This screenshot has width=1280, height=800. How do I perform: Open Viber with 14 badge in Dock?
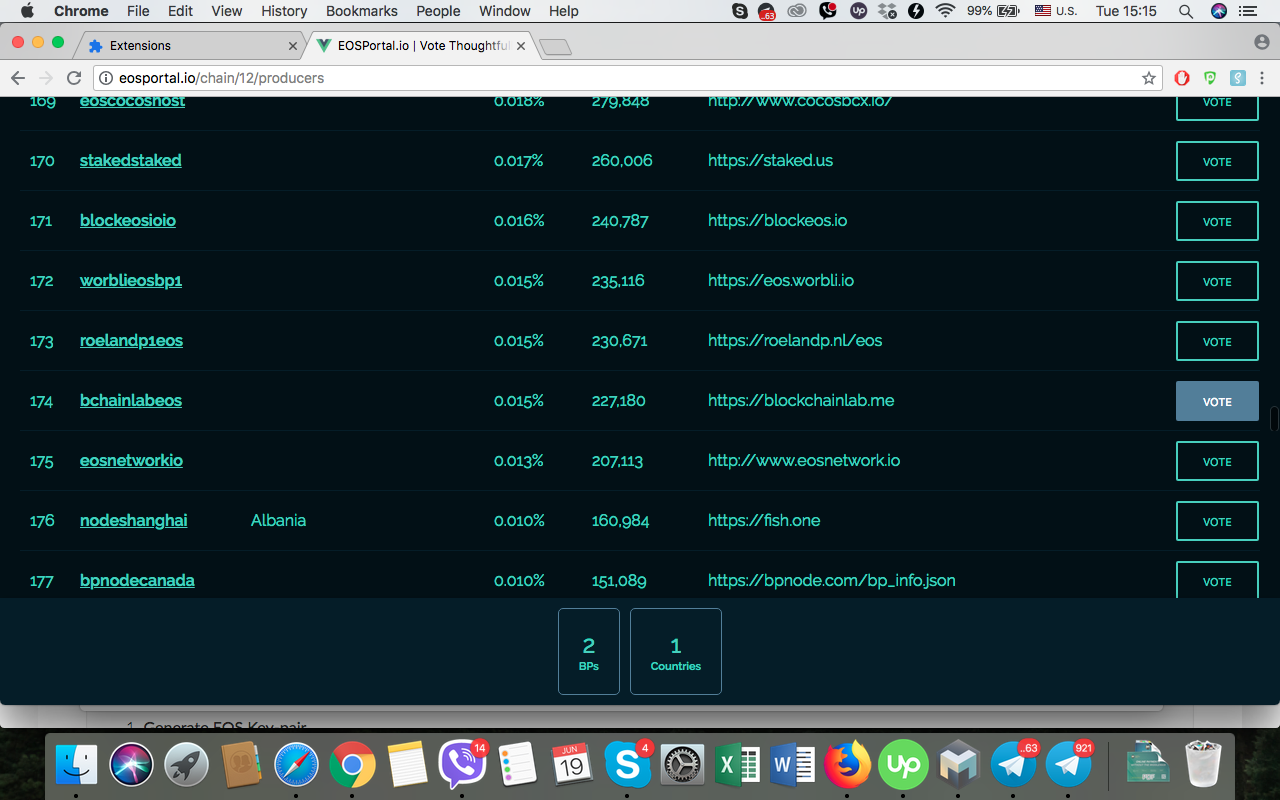(462, 766)
